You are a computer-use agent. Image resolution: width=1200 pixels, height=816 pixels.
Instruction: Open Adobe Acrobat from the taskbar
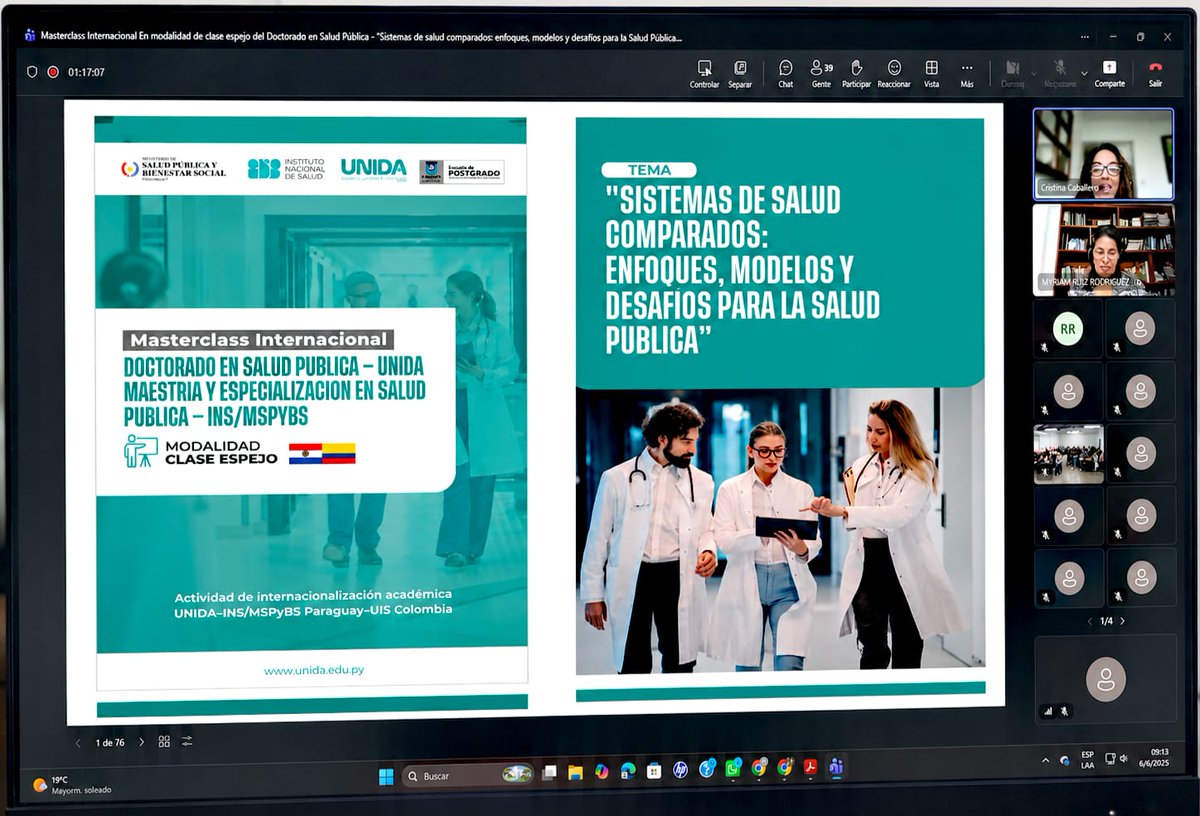click(810, 767)
